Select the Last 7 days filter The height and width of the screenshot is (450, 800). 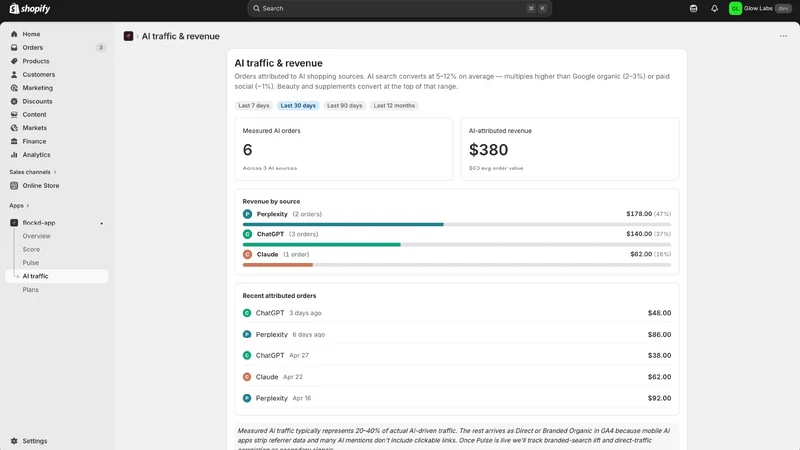tap(254, 106)
